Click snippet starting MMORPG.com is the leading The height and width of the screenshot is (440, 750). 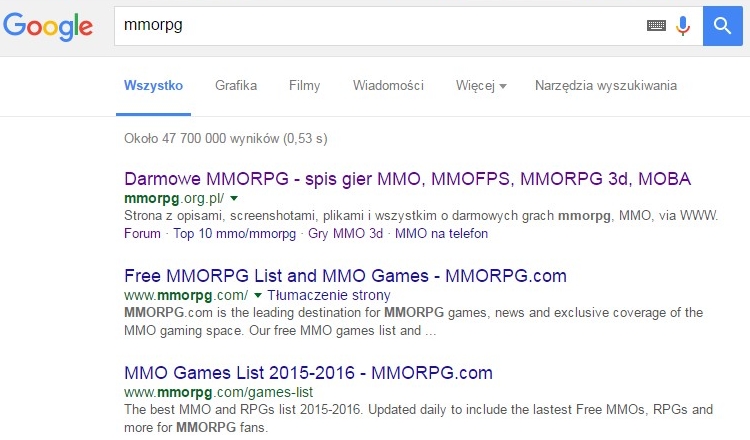click(x=413, y=321)
